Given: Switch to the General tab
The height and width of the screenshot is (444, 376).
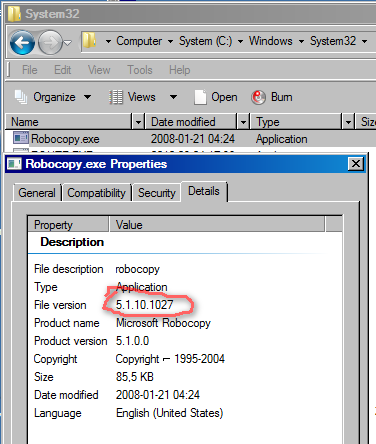Looking at the screenshot, I should point(37,193).
